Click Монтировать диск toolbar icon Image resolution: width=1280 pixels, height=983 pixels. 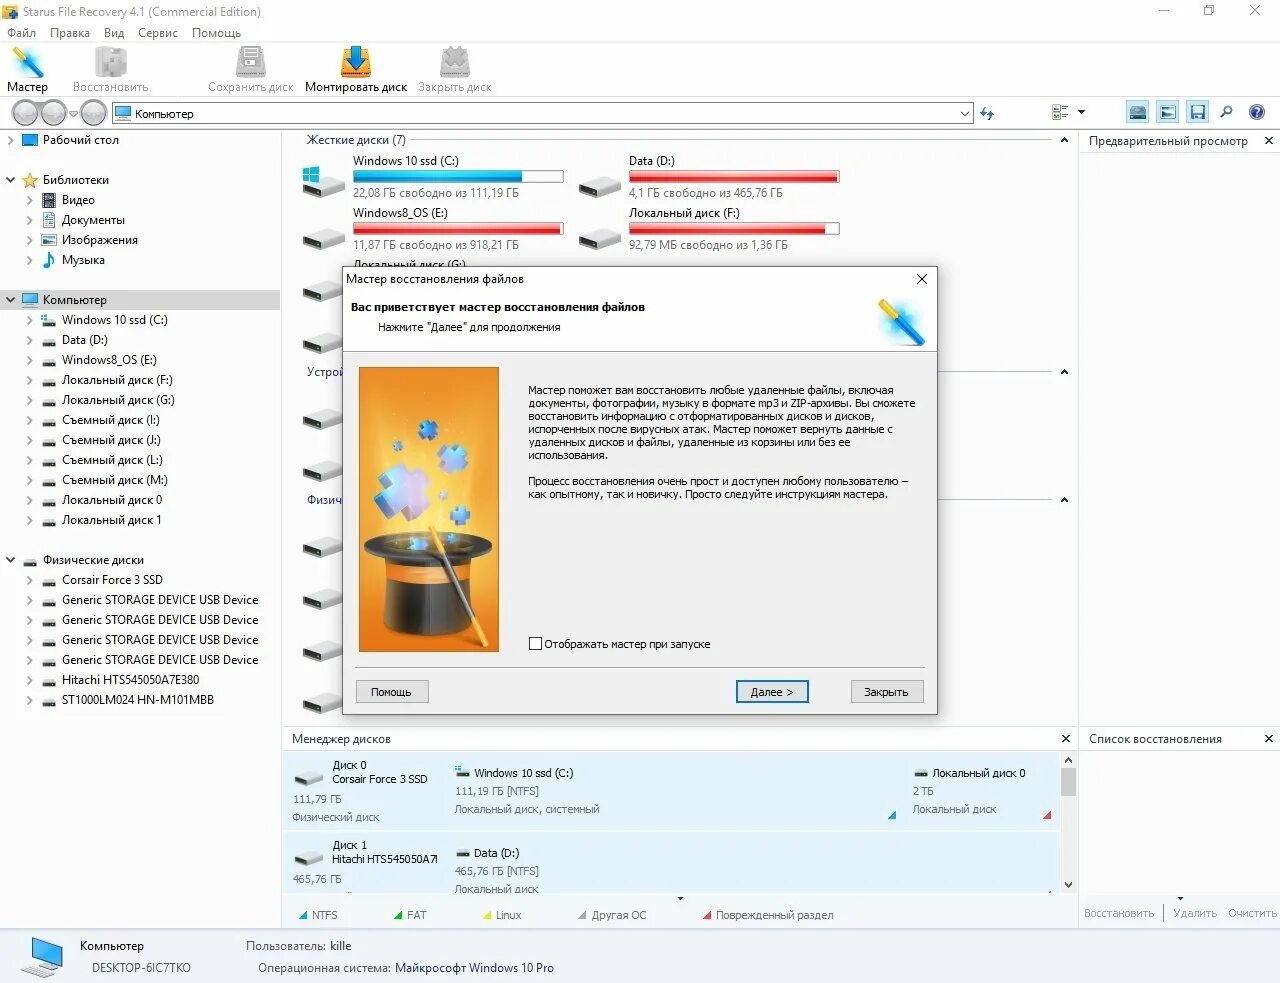tap(356, 70)
